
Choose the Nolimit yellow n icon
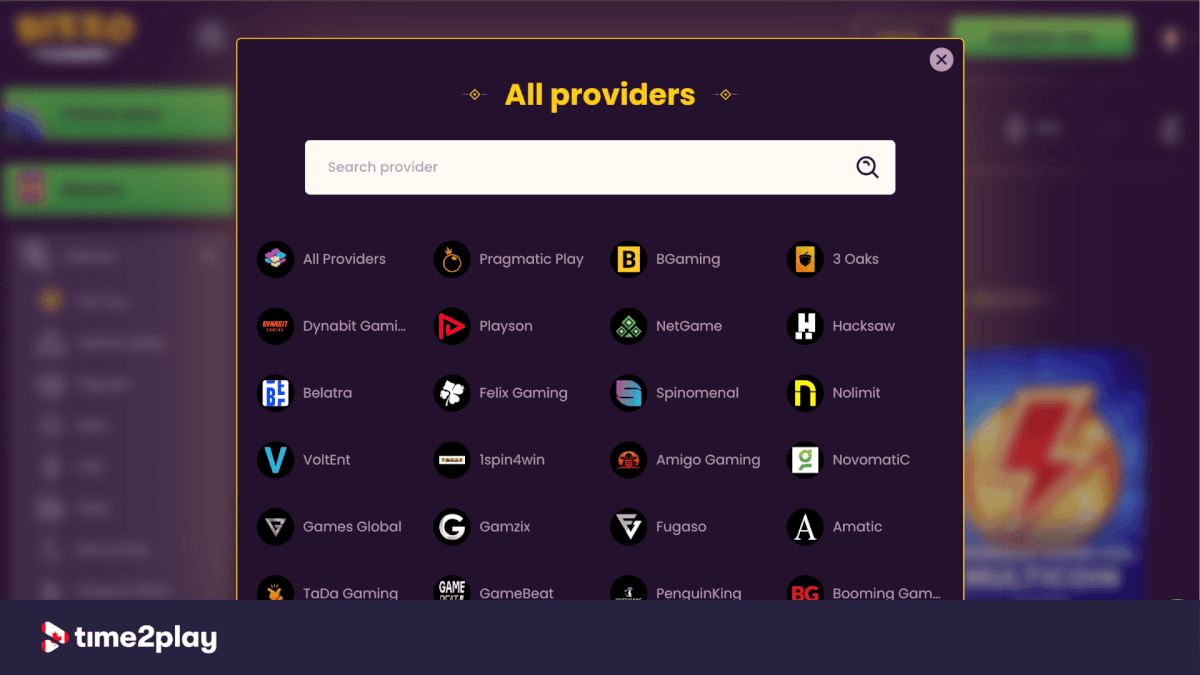tap(805, 393)
